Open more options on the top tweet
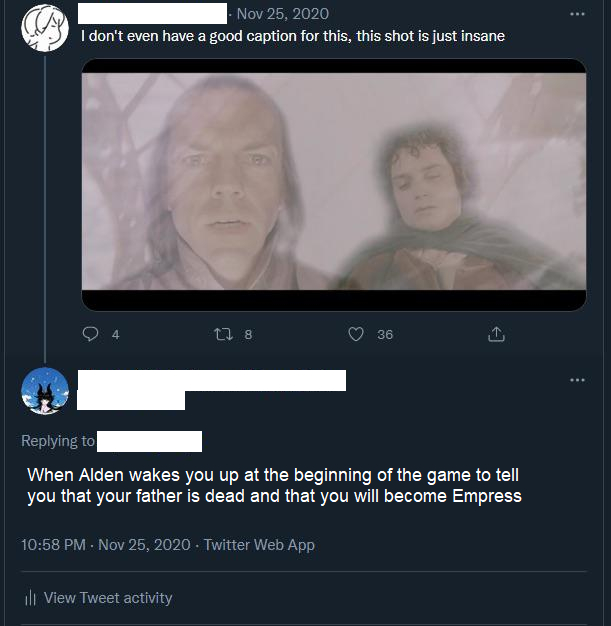 (577, 15)
